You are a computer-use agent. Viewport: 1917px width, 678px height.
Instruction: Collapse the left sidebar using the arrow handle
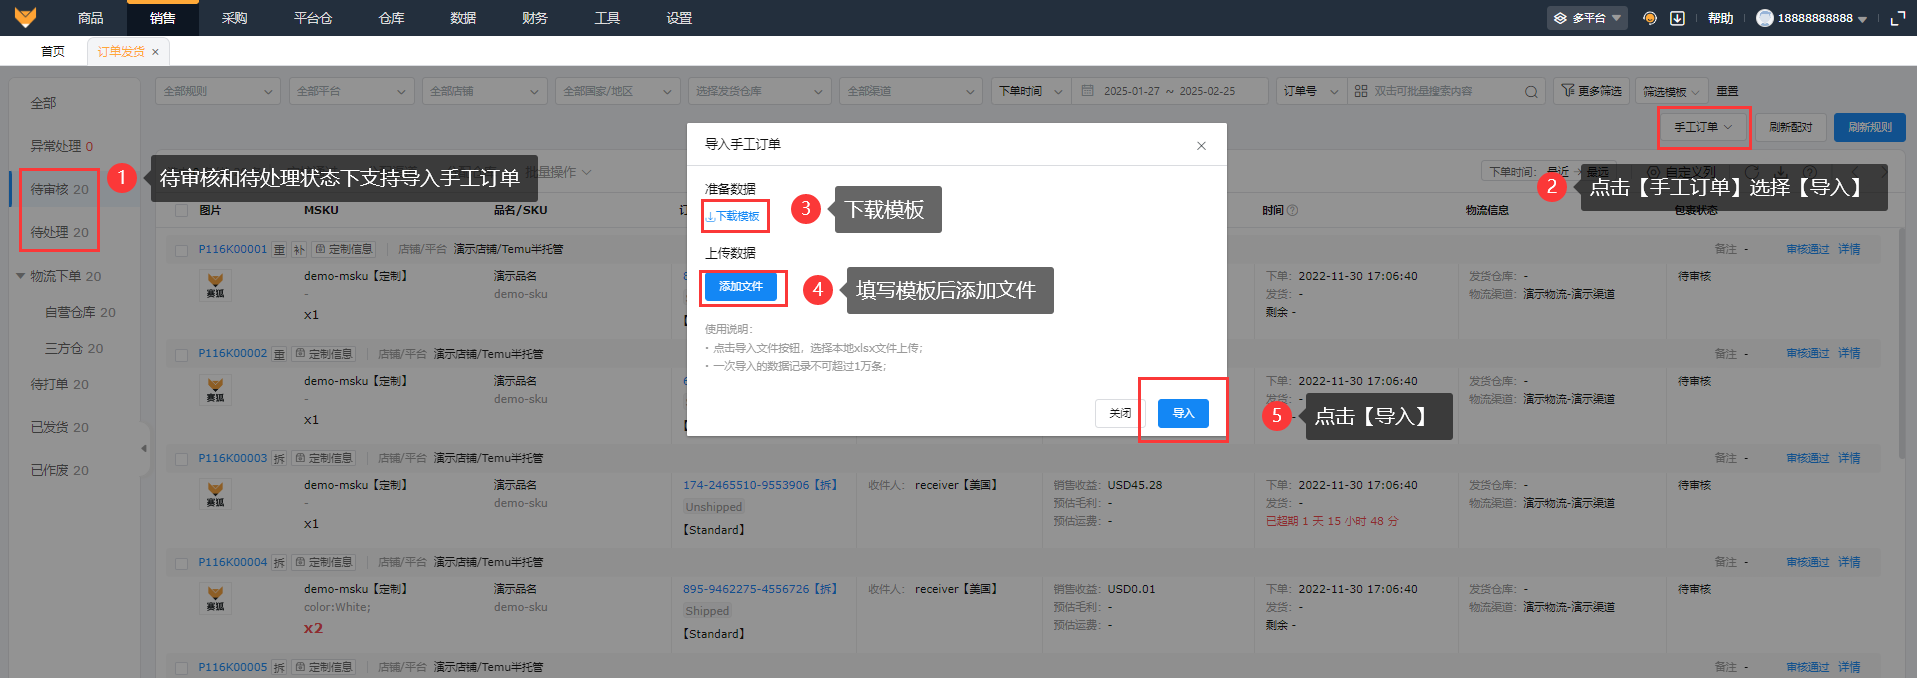[144, 449]
